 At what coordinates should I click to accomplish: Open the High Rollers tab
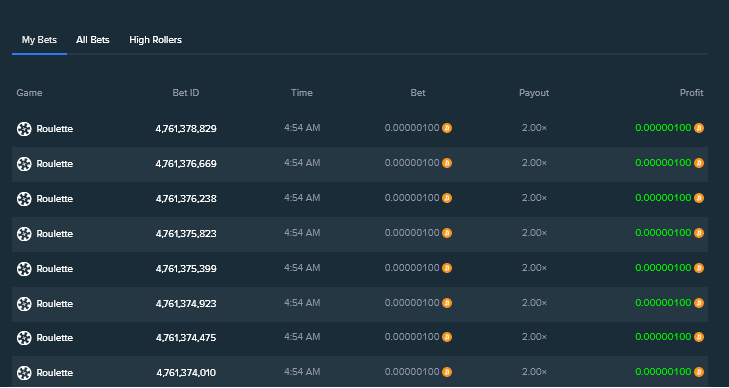click(155, 40)
